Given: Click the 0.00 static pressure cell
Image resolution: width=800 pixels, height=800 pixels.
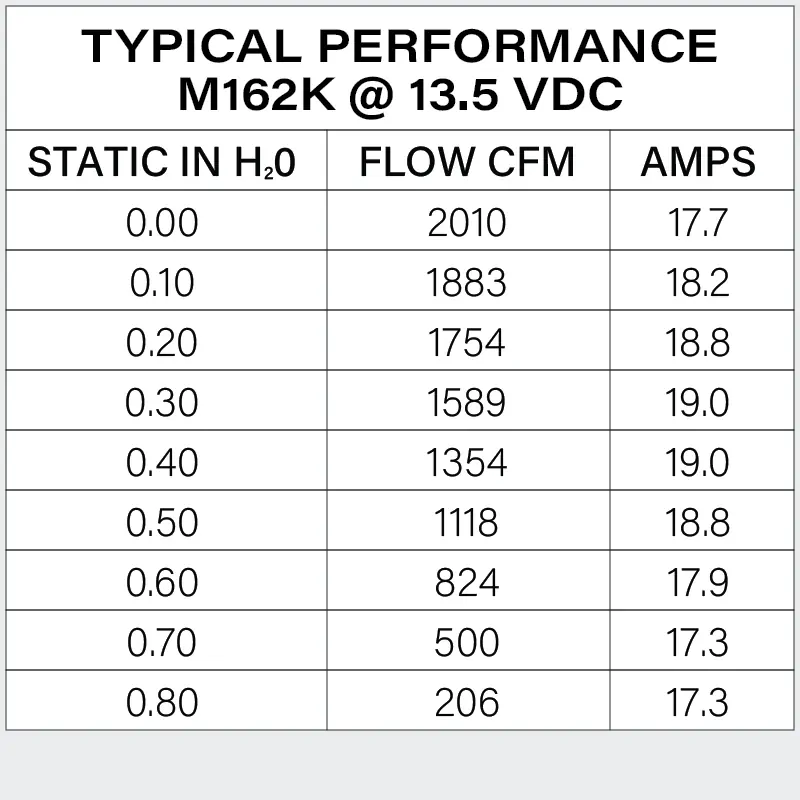Looking at the screenshot, I should [162, 222].
